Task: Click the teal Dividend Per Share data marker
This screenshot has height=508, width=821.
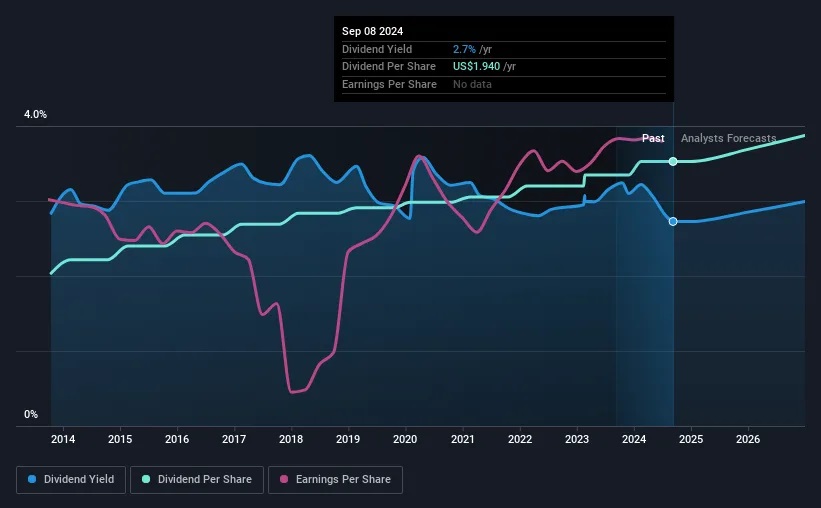Action: [673, 161]
